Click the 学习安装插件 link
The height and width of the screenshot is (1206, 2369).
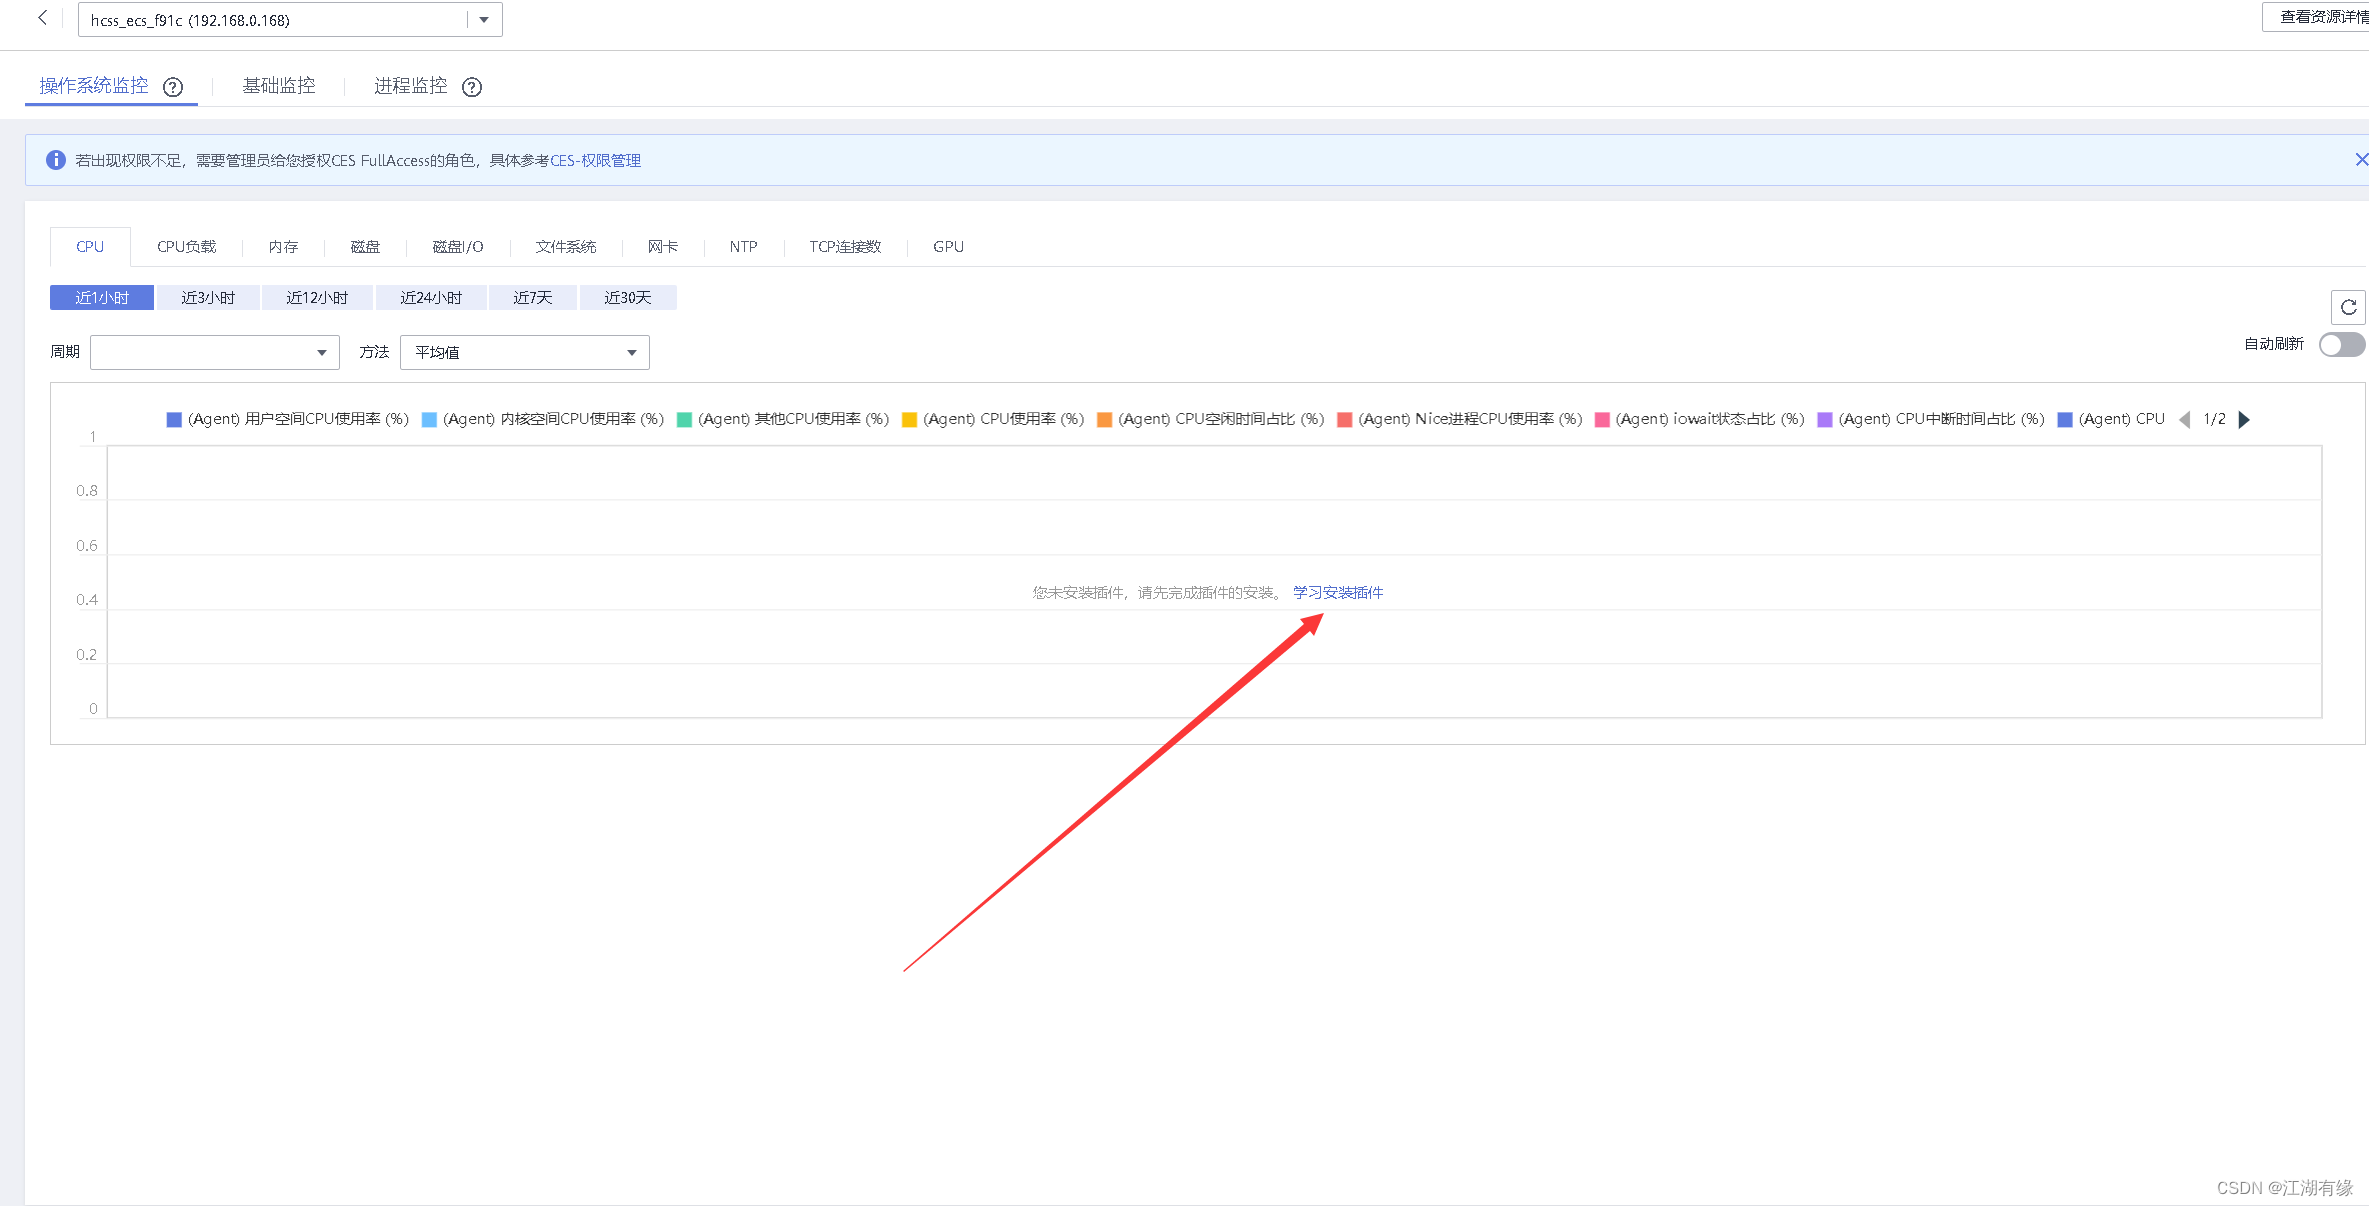click(x=1337, y=593)
